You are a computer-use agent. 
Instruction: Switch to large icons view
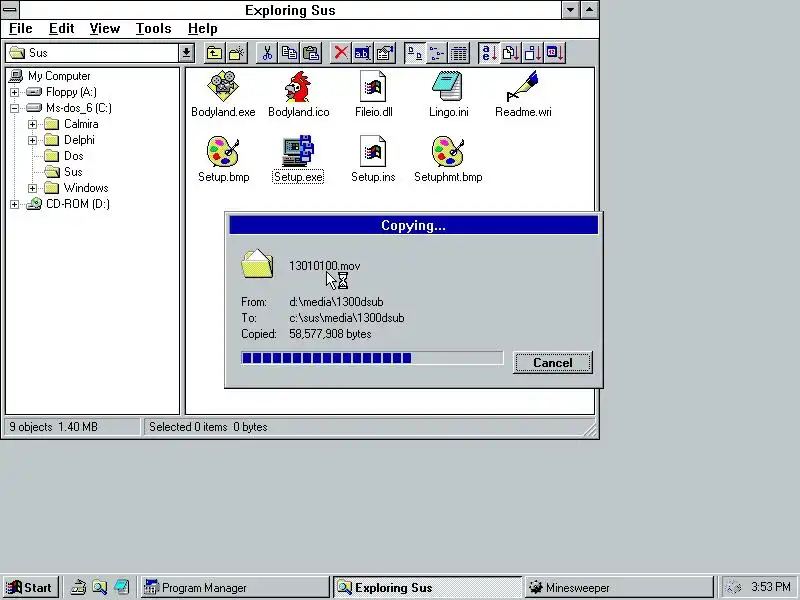click(x=415, y=53)
